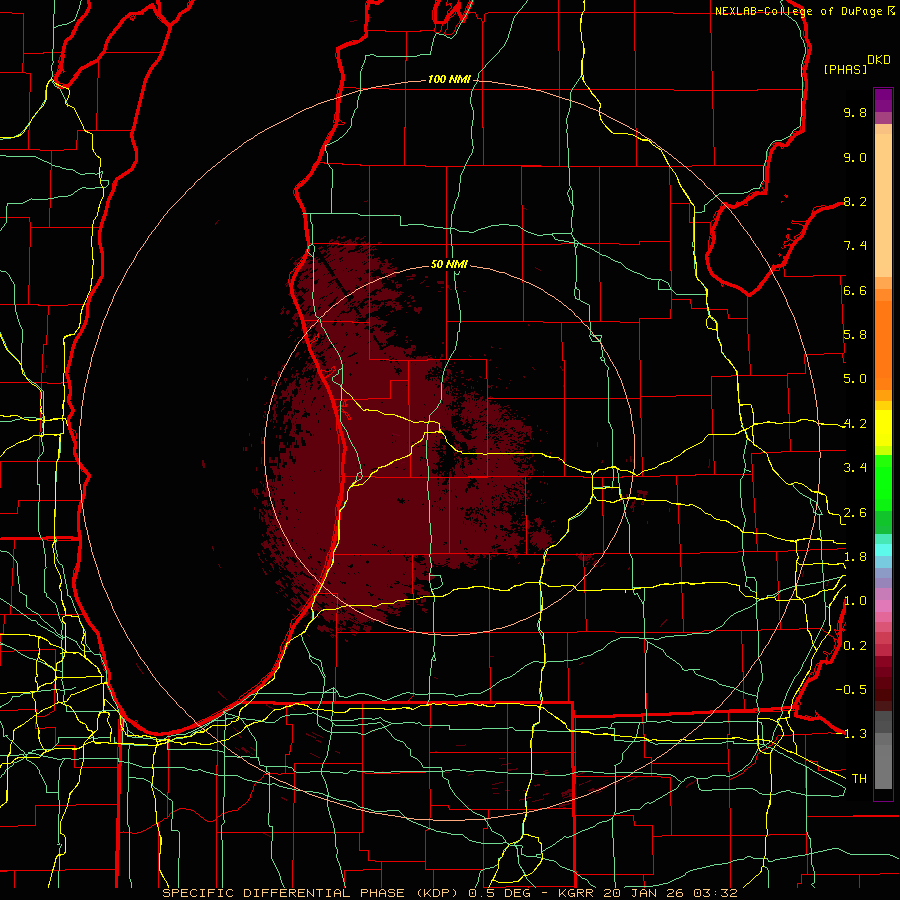Viewport: 900px width, 900px height.
Task: Select the 7.4 value on the color scale
Action: 855,246
